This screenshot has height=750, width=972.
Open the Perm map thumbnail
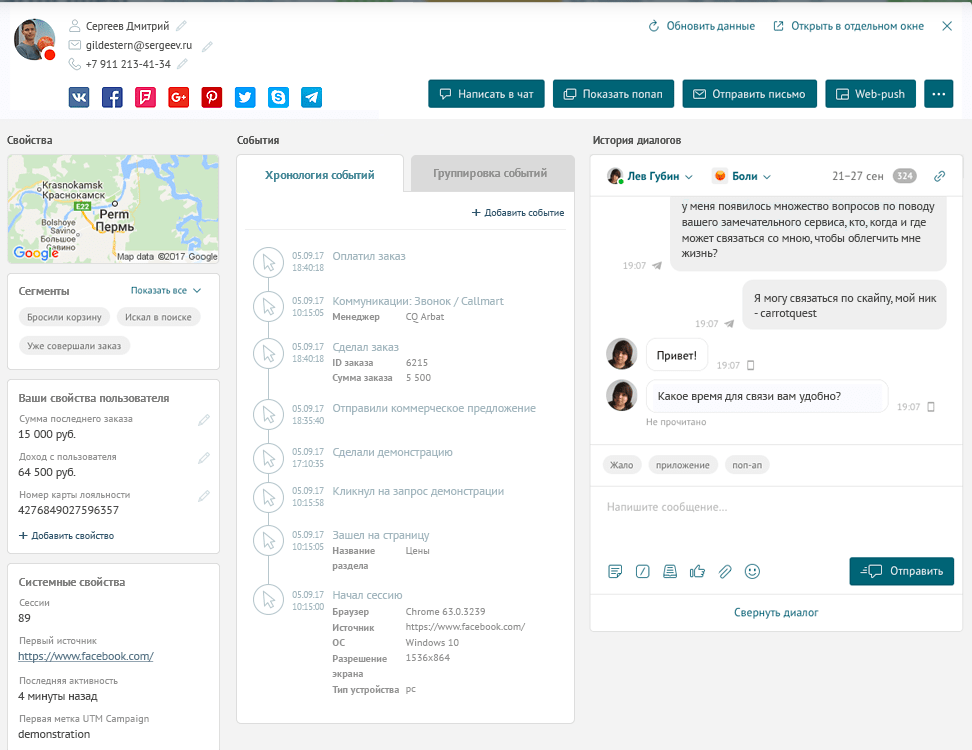113,209
